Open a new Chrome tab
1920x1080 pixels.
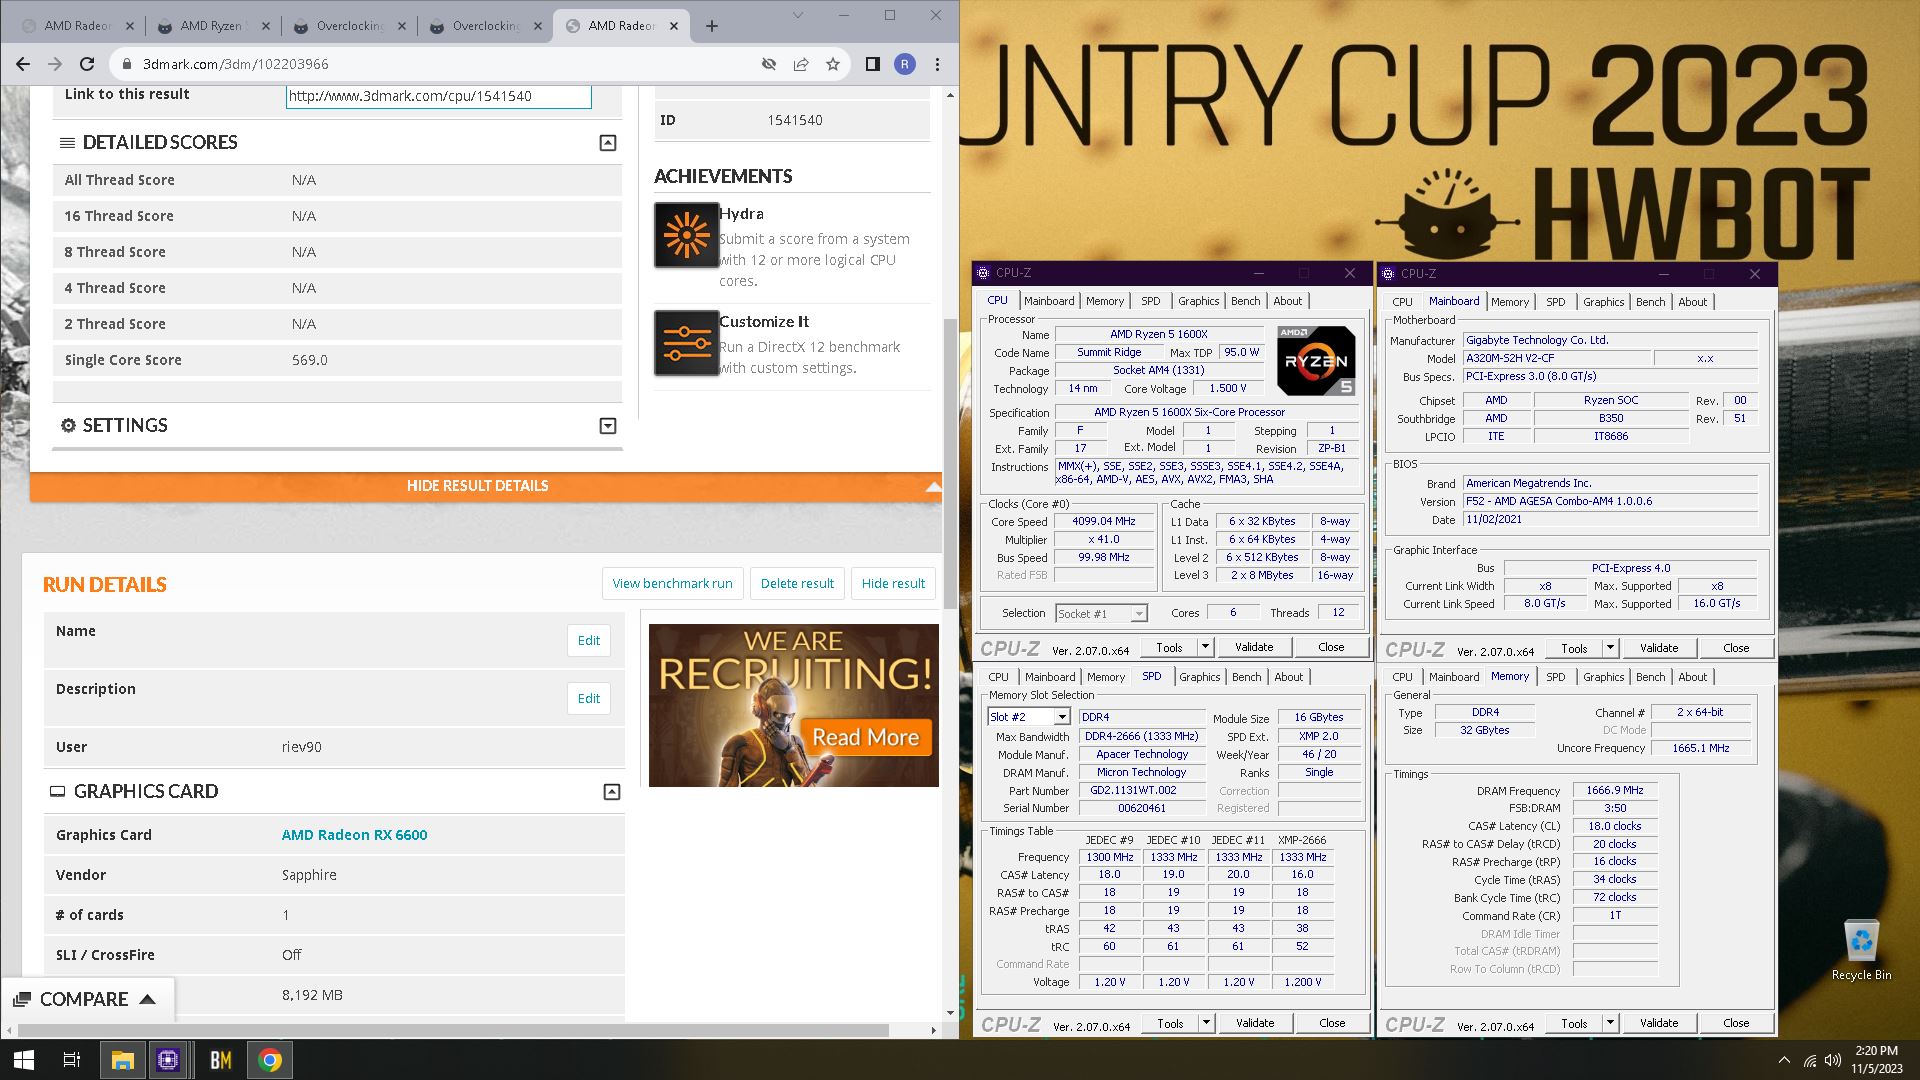(712, 26)
